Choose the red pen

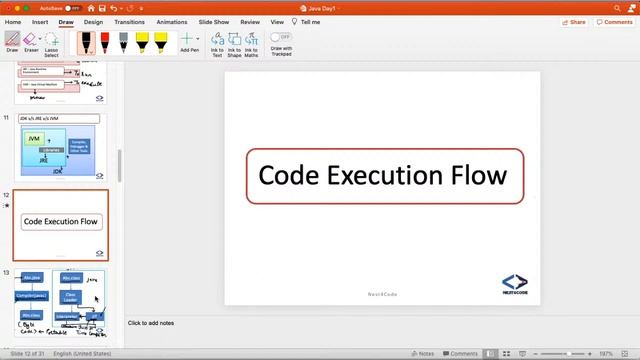tap(105, 43)
